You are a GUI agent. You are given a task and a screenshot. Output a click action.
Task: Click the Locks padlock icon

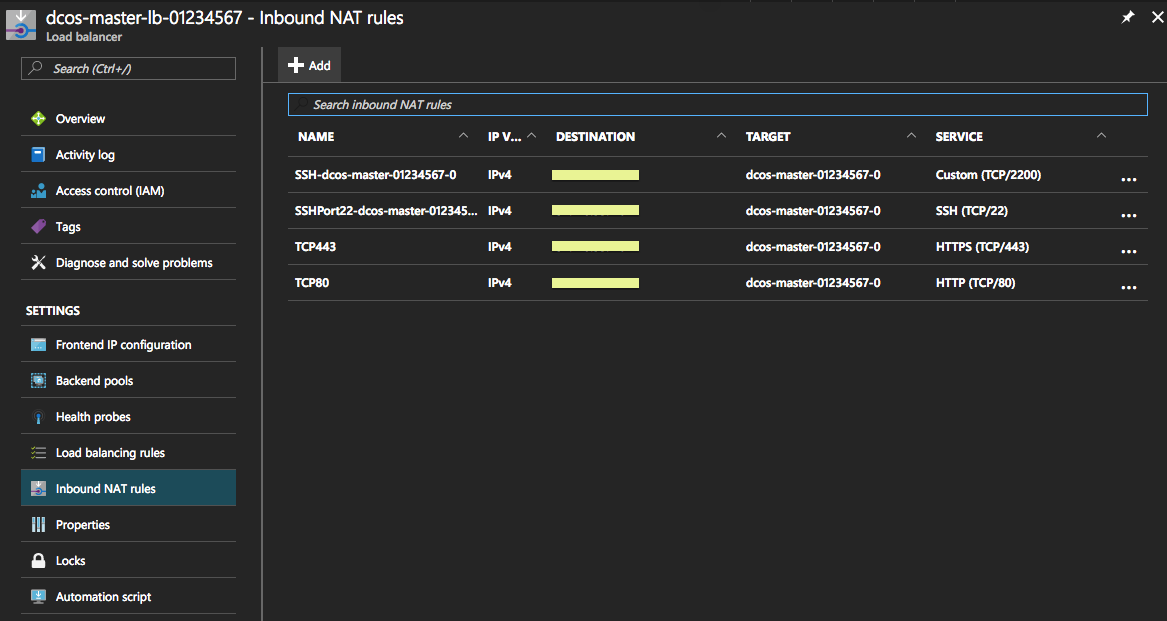(38, 561)
